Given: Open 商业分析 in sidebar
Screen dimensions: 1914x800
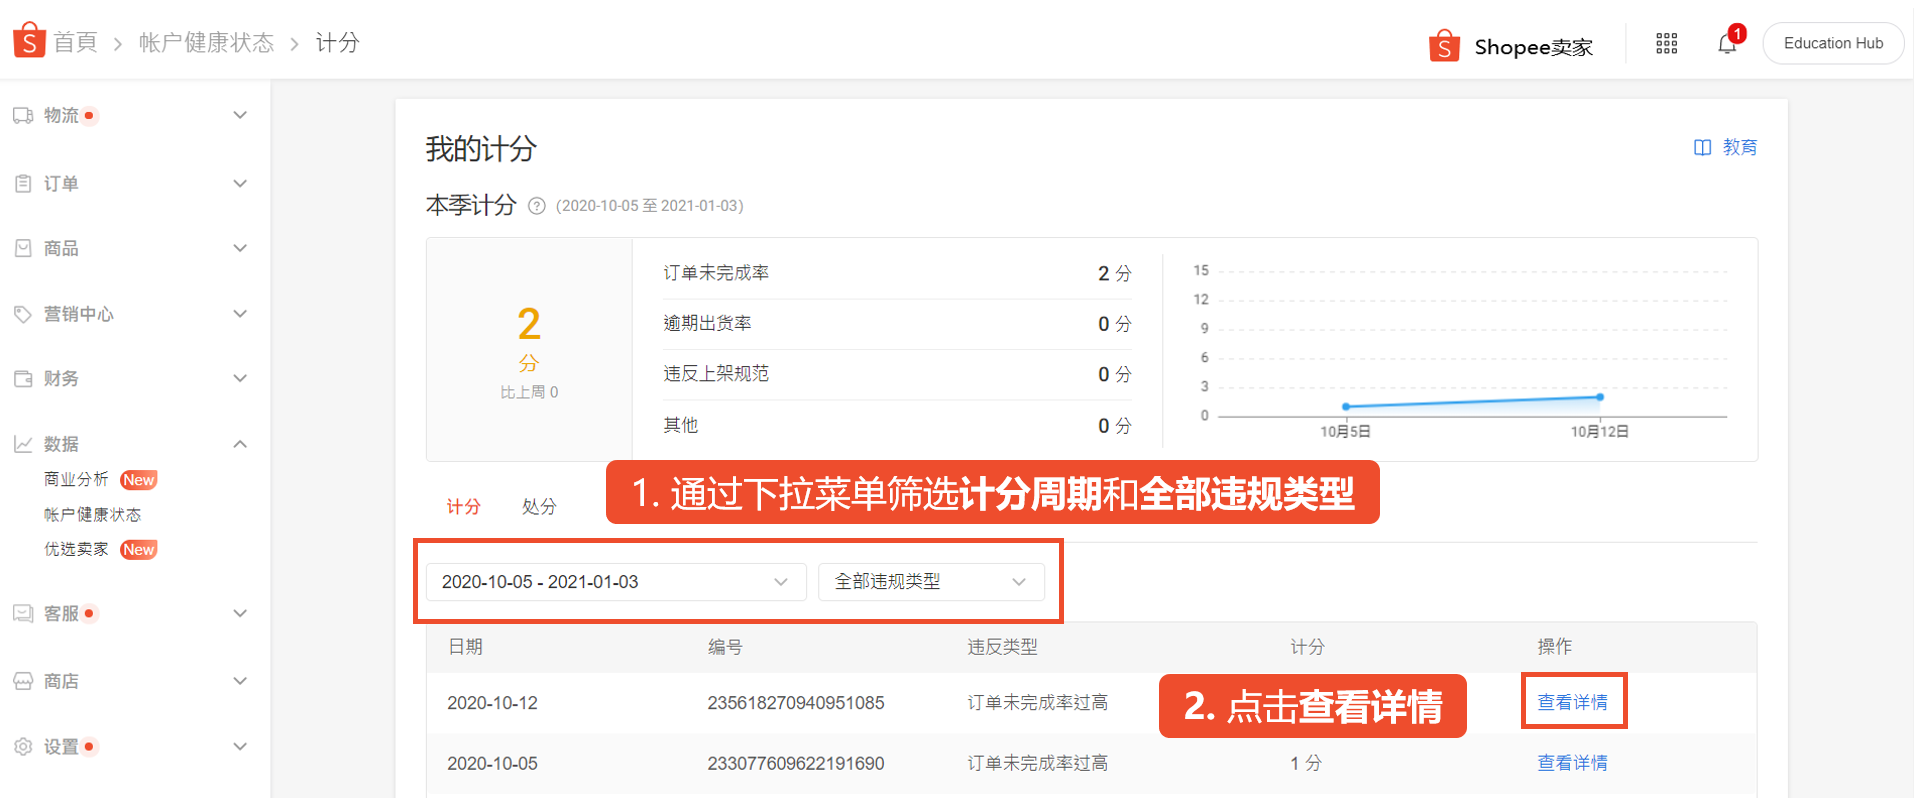Looking at the screenshot, I should click(76, 480).
